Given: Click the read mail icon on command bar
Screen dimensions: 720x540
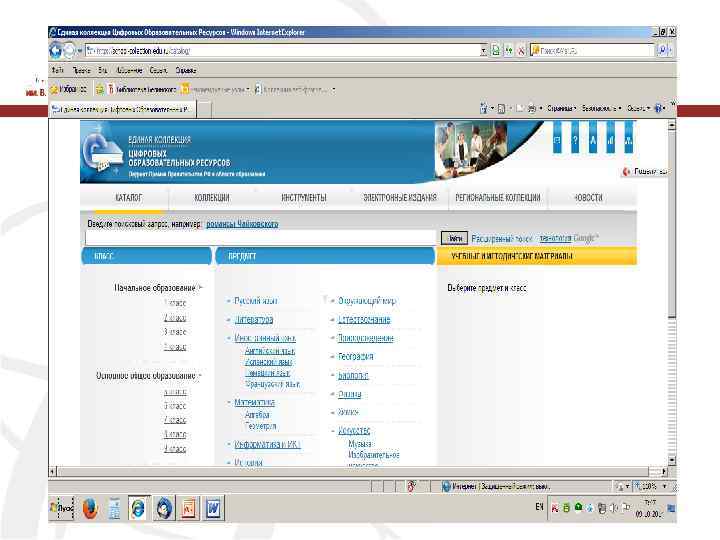Looking at the screenshot, I should tap(520, 108).
